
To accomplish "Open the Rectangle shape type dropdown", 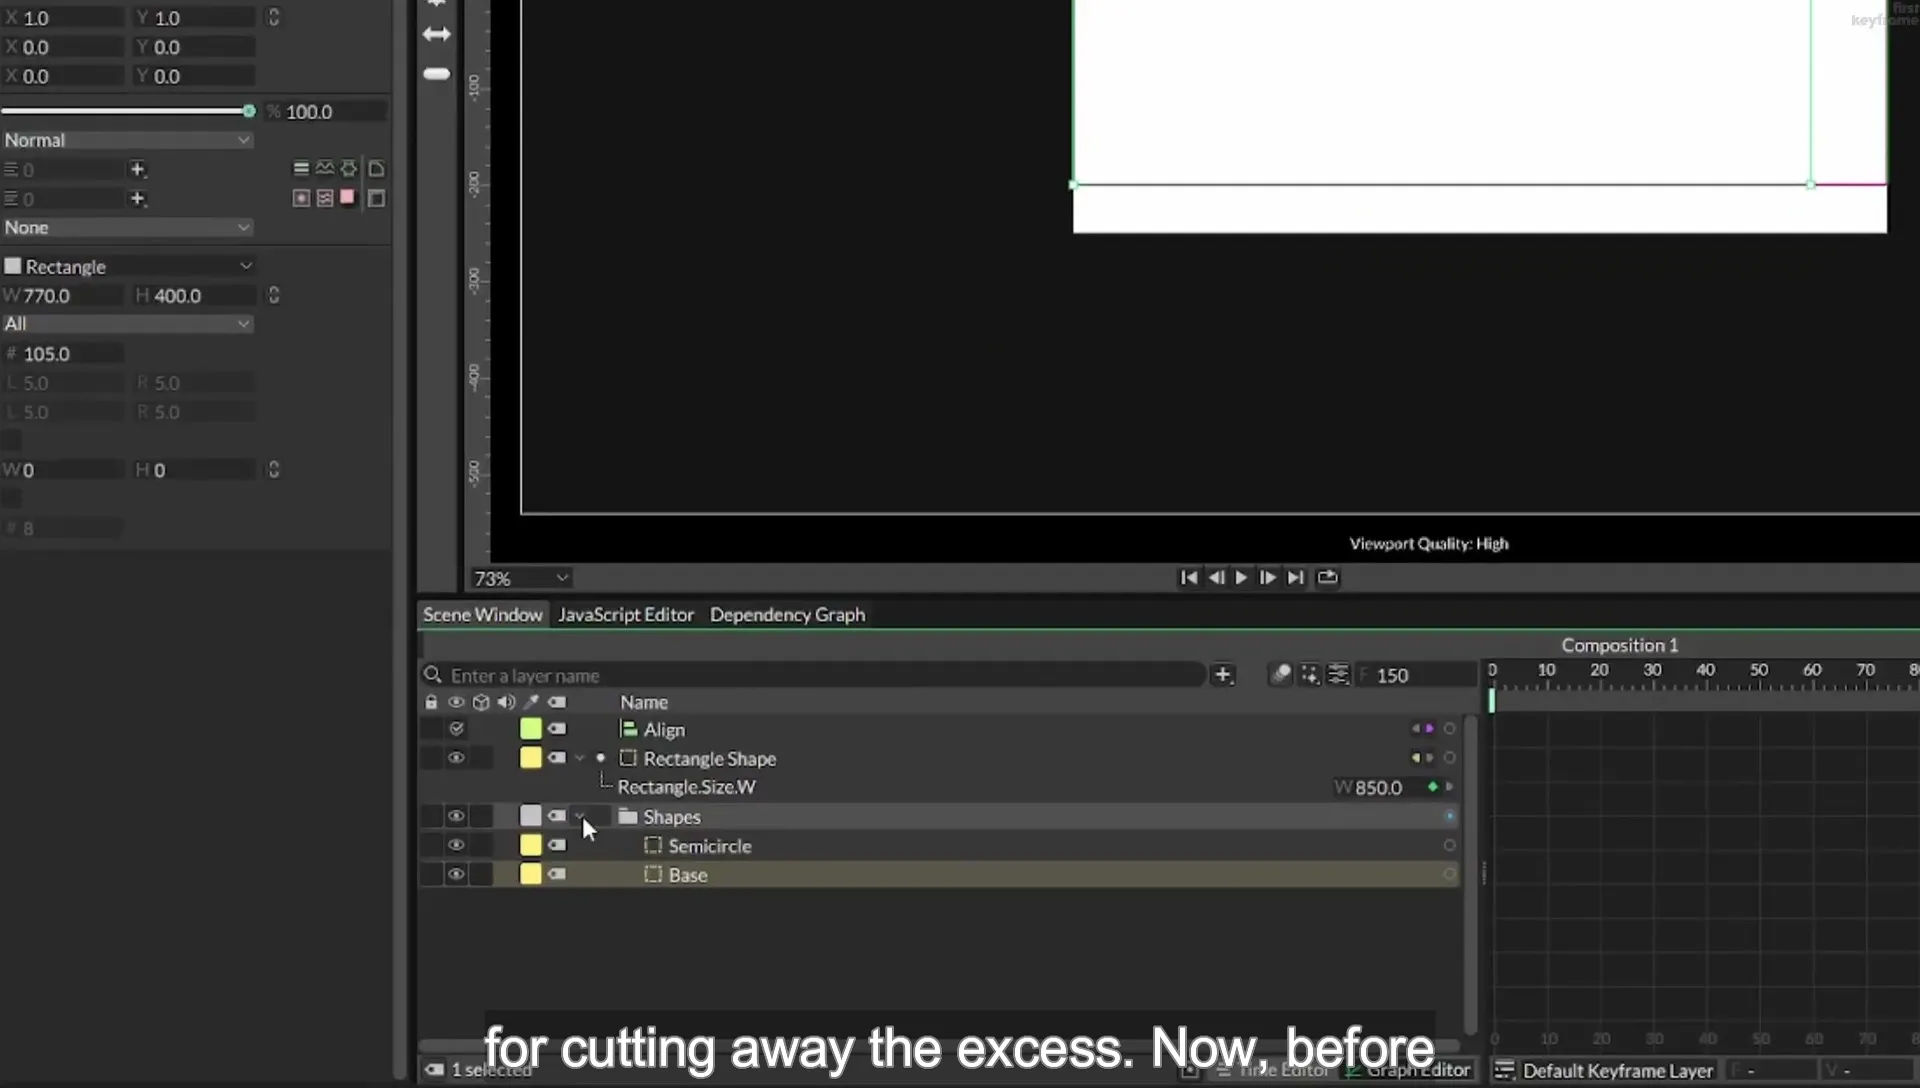I will [x=127, y=266].
